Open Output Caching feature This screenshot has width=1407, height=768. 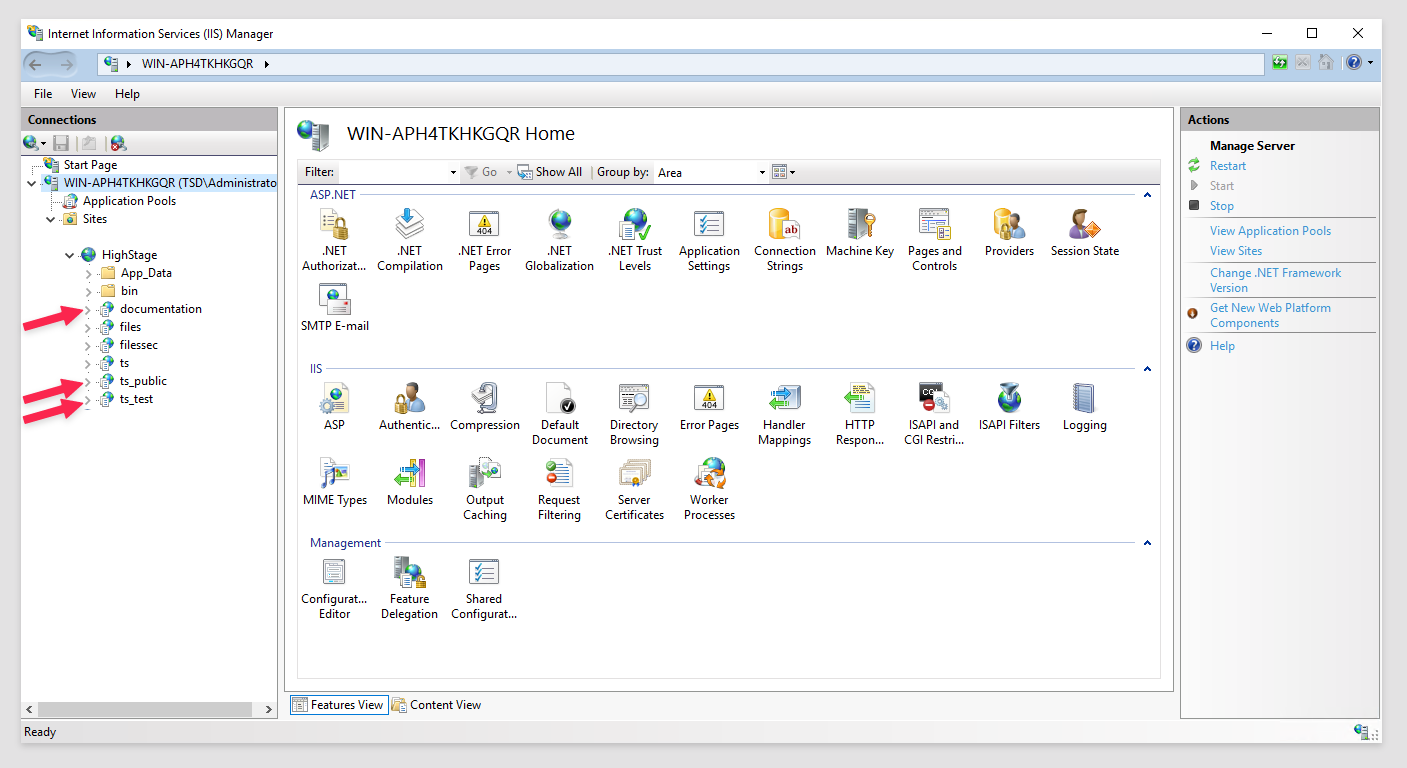pos(484,489)
